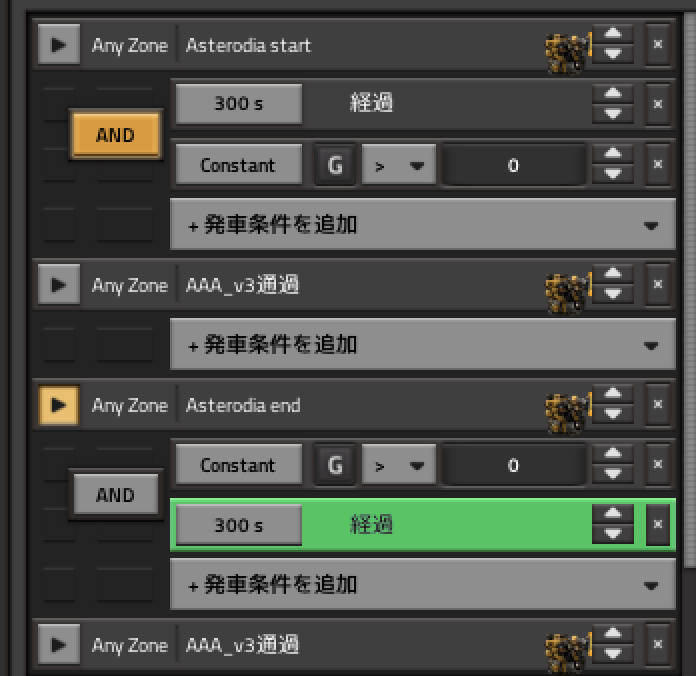The image size is (696, 676).
Task: Select the G signal icon under Asterodia start
Action: click(x=335, y=165)
